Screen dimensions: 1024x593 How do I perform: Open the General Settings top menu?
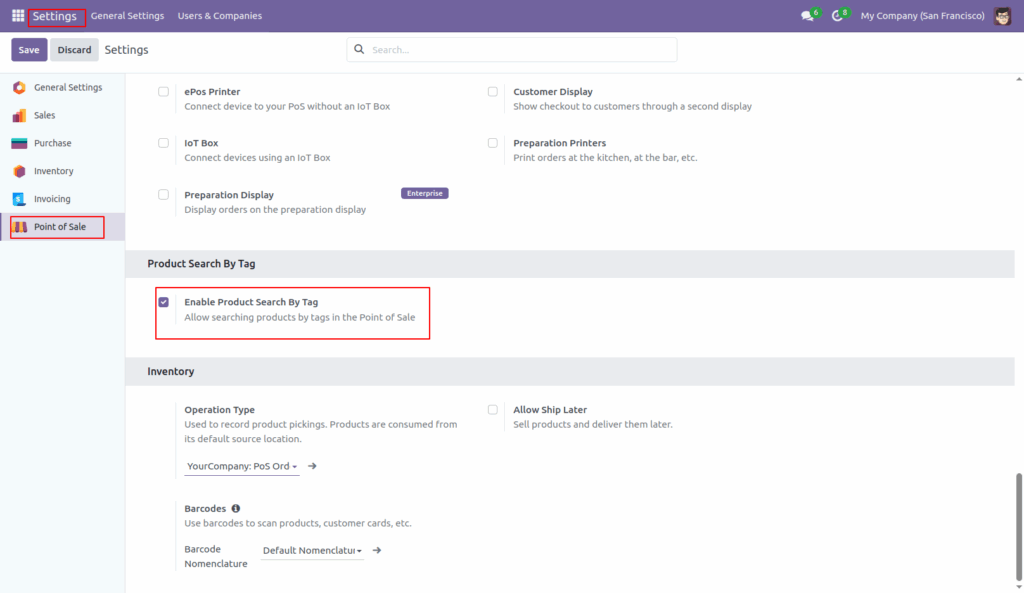127,15
